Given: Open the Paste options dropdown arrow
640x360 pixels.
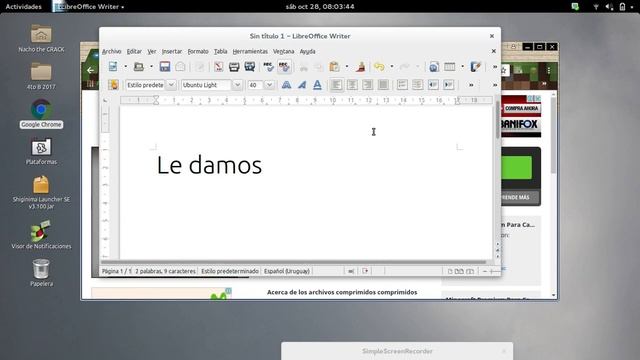Looking at the screenshot, I should pos(347,67).
